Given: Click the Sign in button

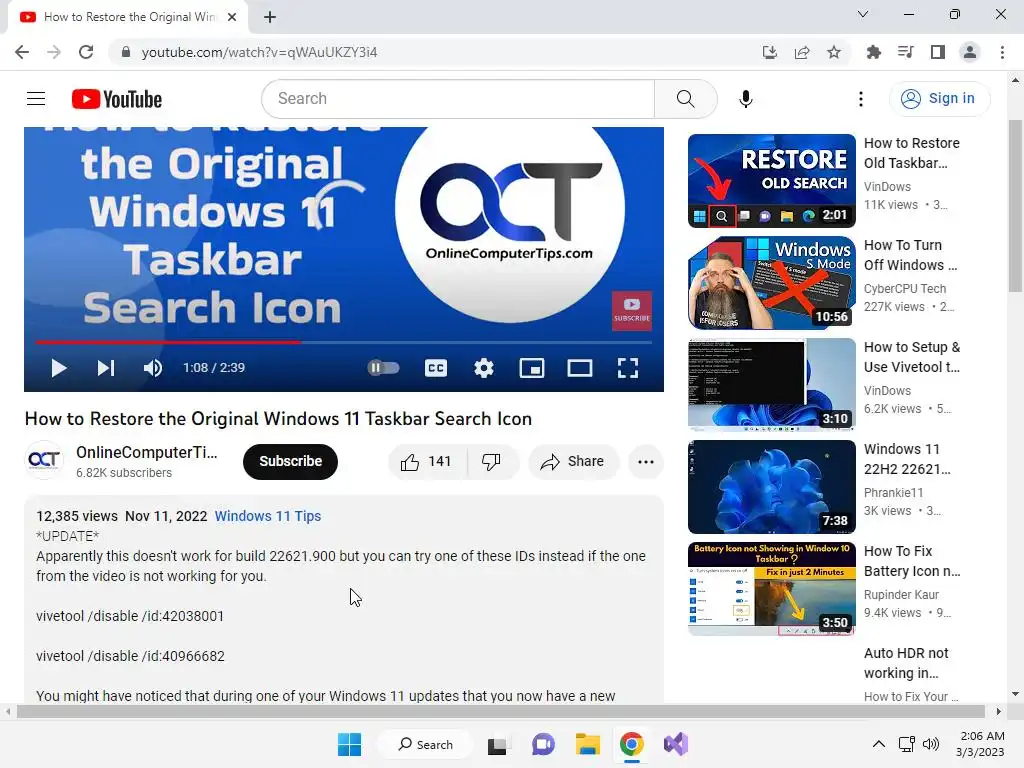Looking at the screenshot, I should pos(939,99).
